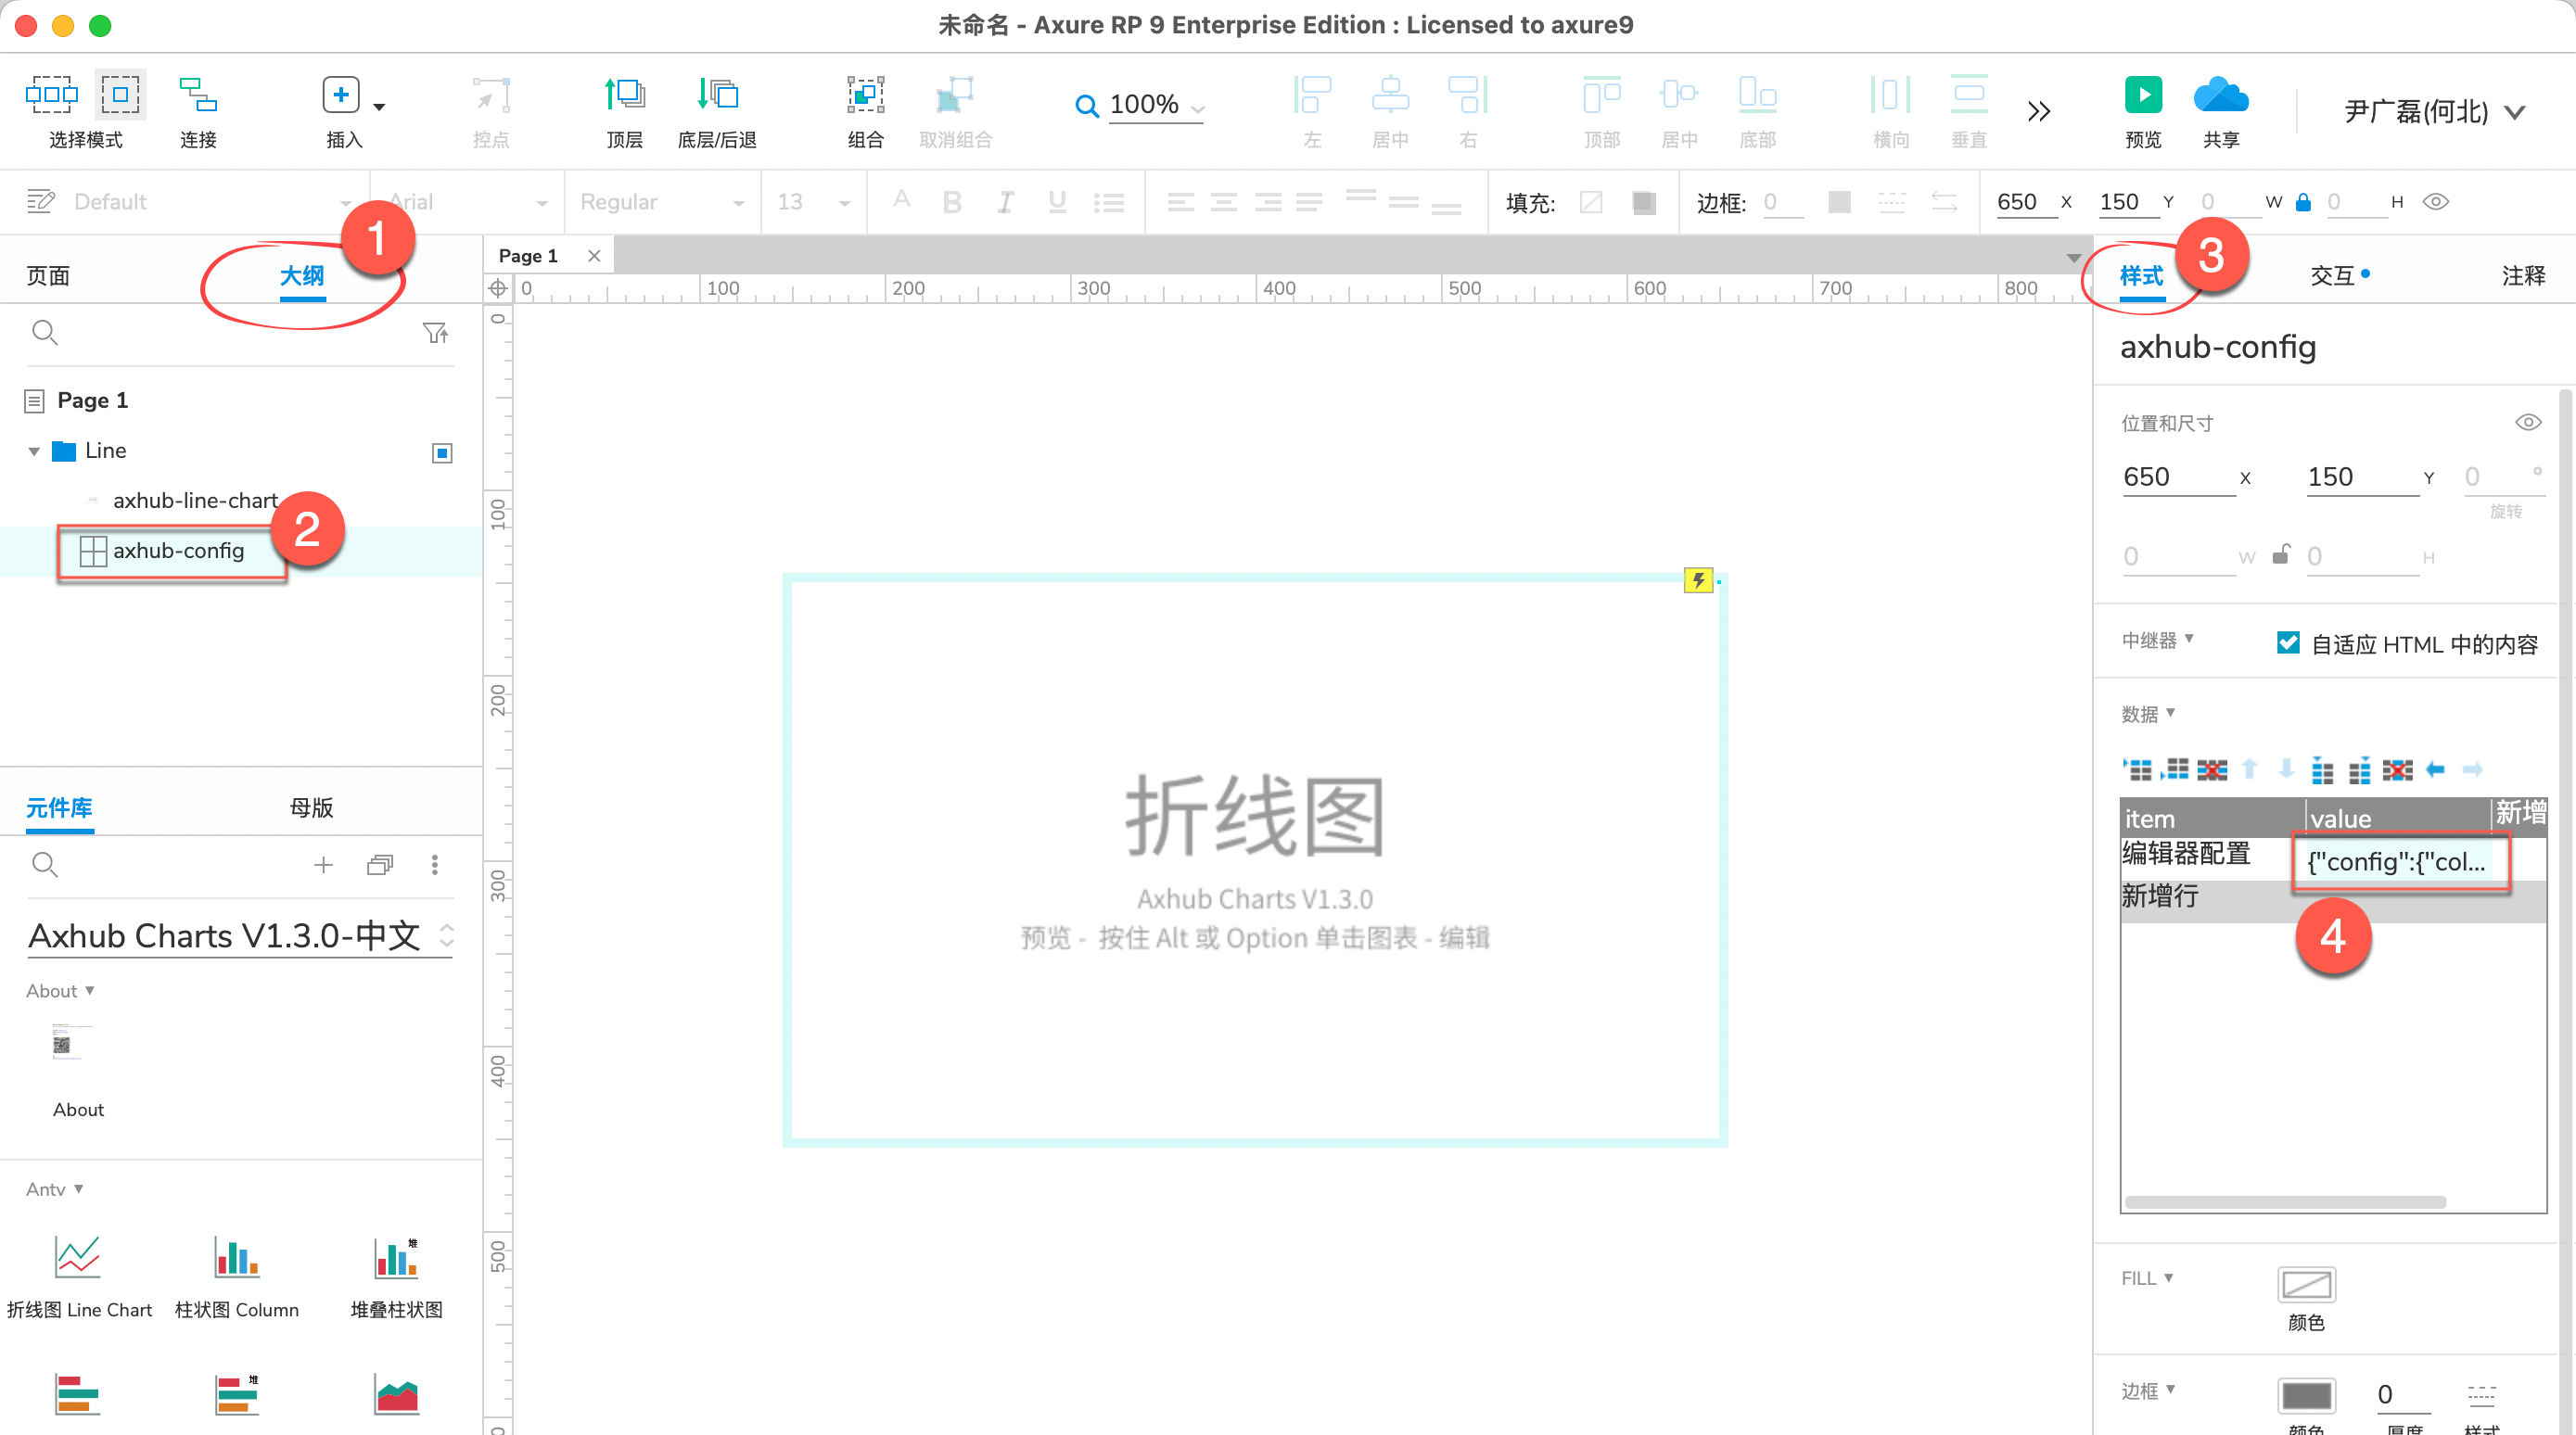Close the Page 1 canvas tab

594,256
